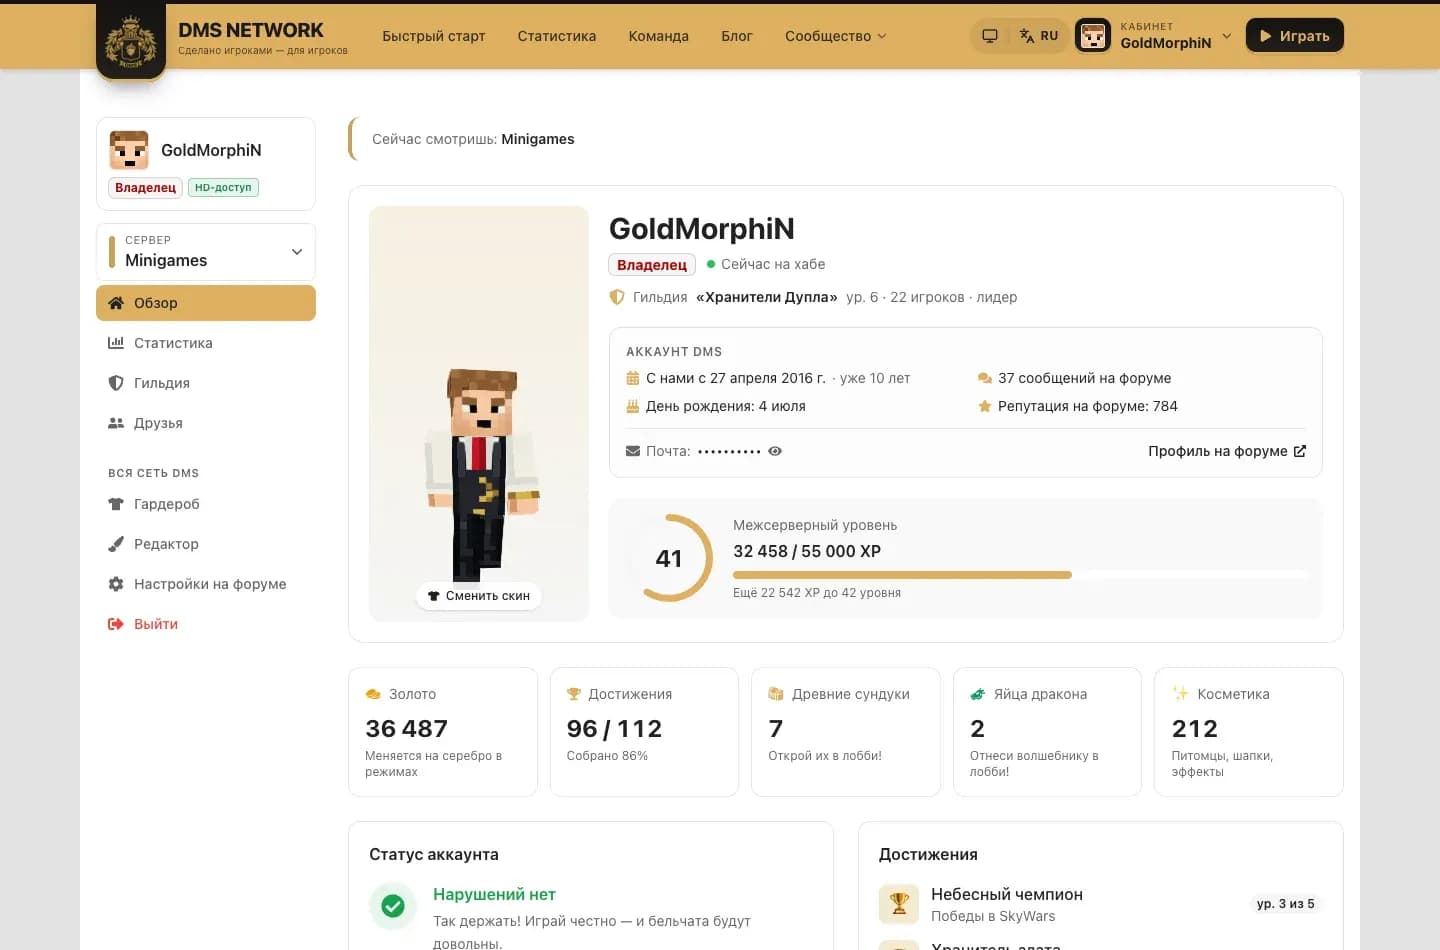Toggle the display theme monitor icon
Screen dimensions: 1440x950
click(x=990, y=36)
